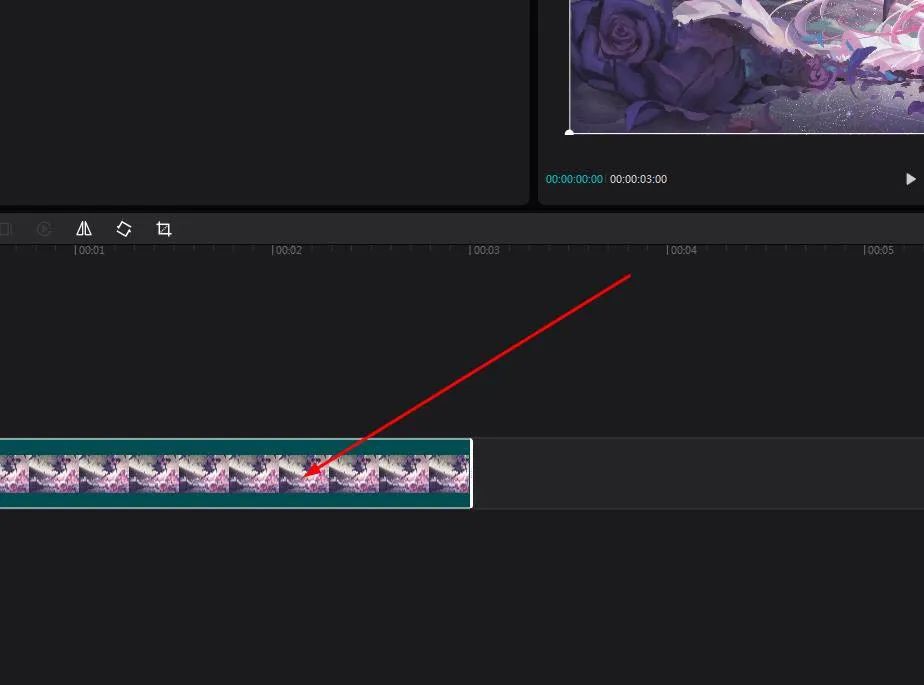
Task: Click the current timecode 00:00:00:00
Action: click(574, 179)
